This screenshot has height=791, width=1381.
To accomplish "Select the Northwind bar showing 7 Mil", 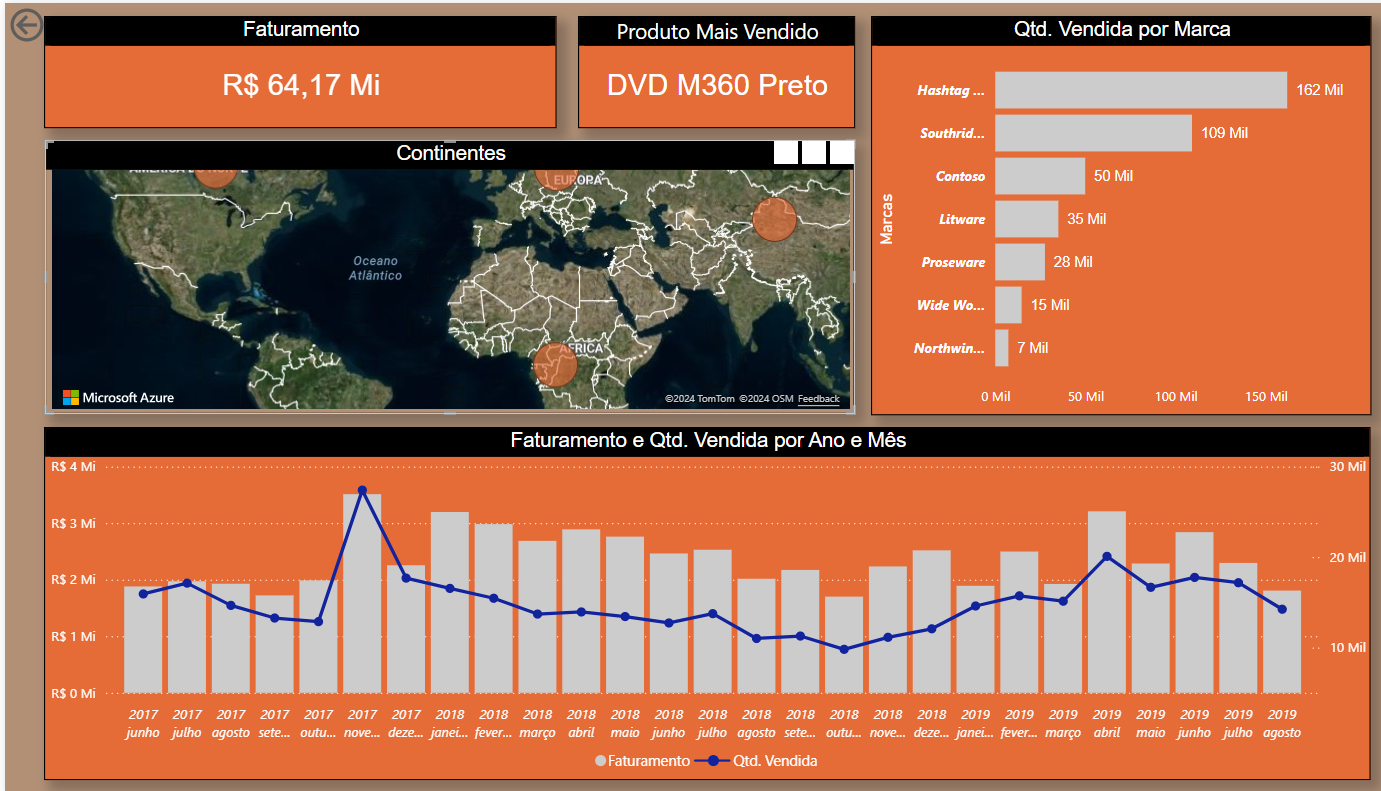I will [1002, 348].
